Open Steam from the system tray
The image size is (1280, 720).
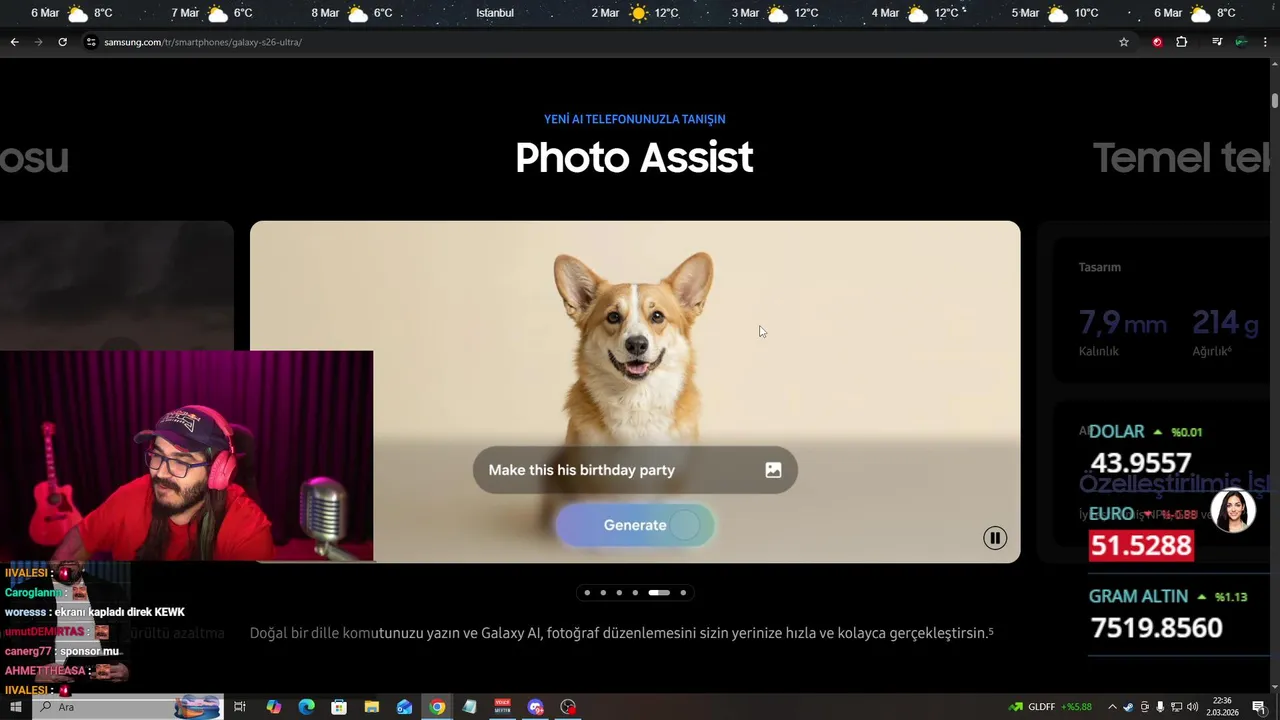coord(1129,707)
